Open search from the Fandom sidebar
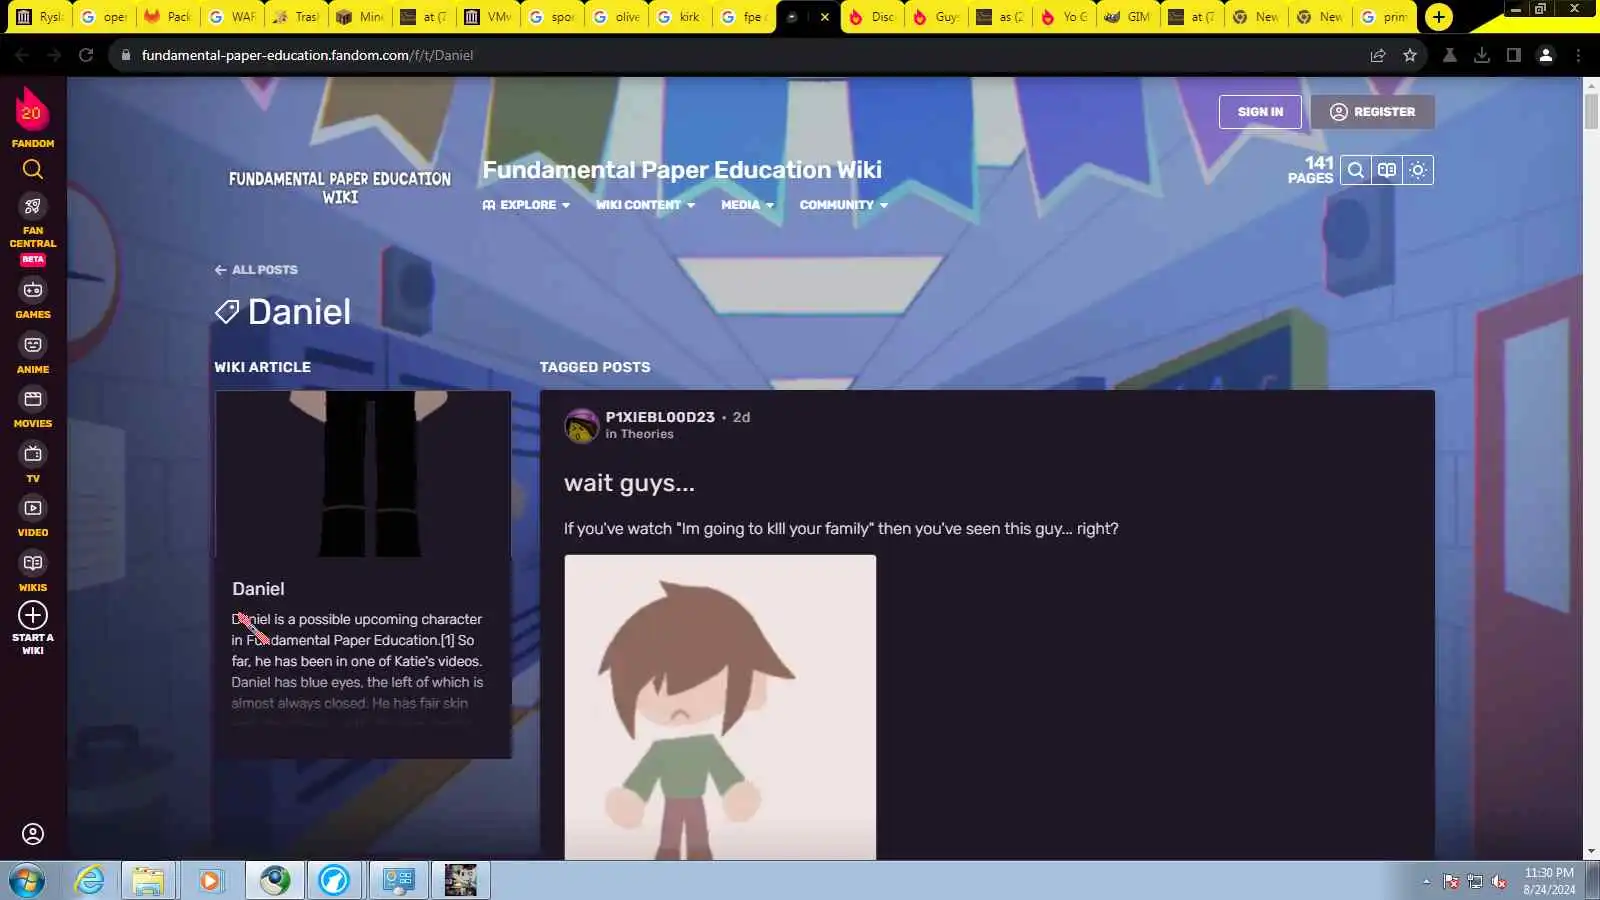The image size is (1600, 900). click(x=33, y=170)
